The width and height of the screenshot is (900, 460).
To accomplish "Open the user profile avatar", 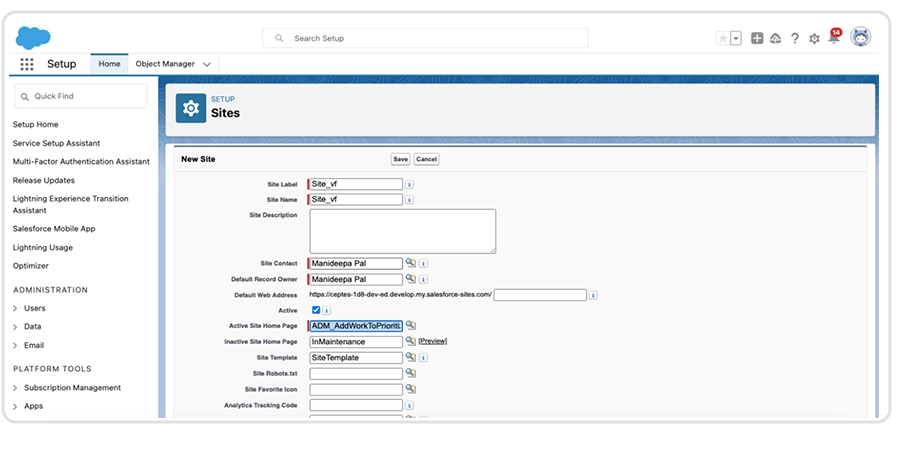I will (x=860, y=37).
